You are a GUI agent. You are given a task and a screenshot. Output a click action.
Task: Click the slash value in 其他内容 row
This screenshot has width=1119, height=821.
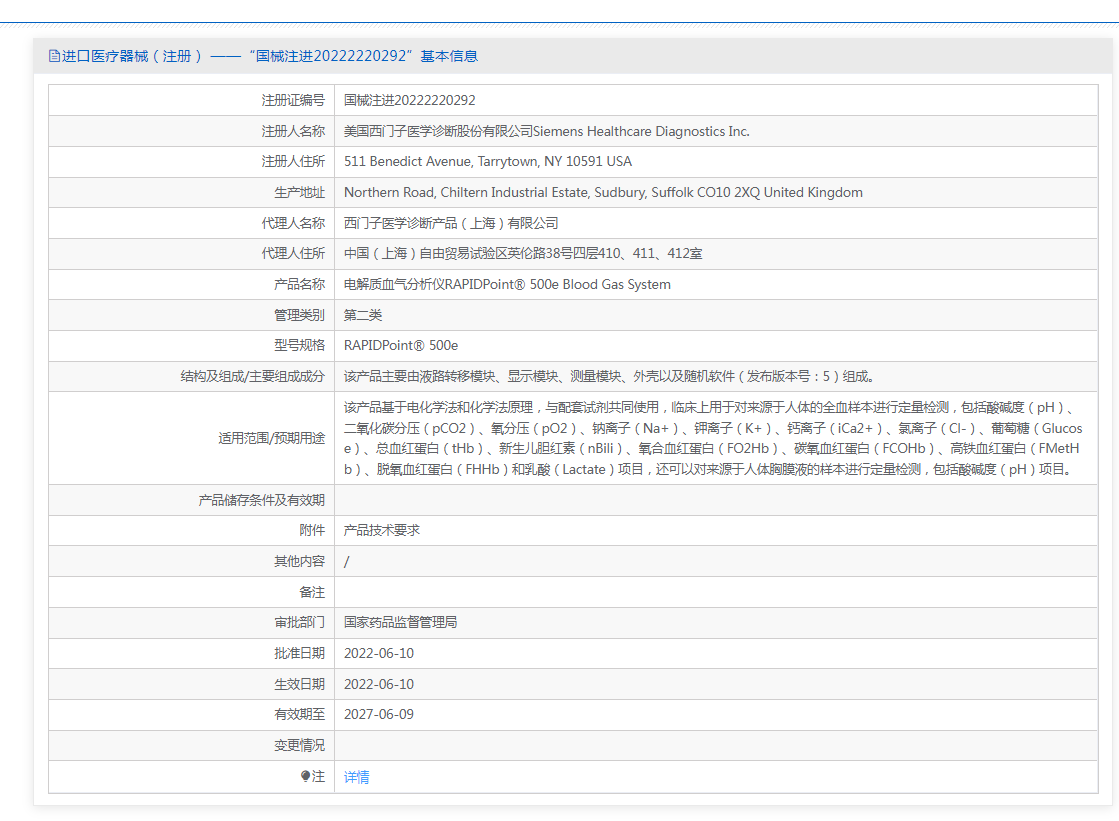click(347, 562)
